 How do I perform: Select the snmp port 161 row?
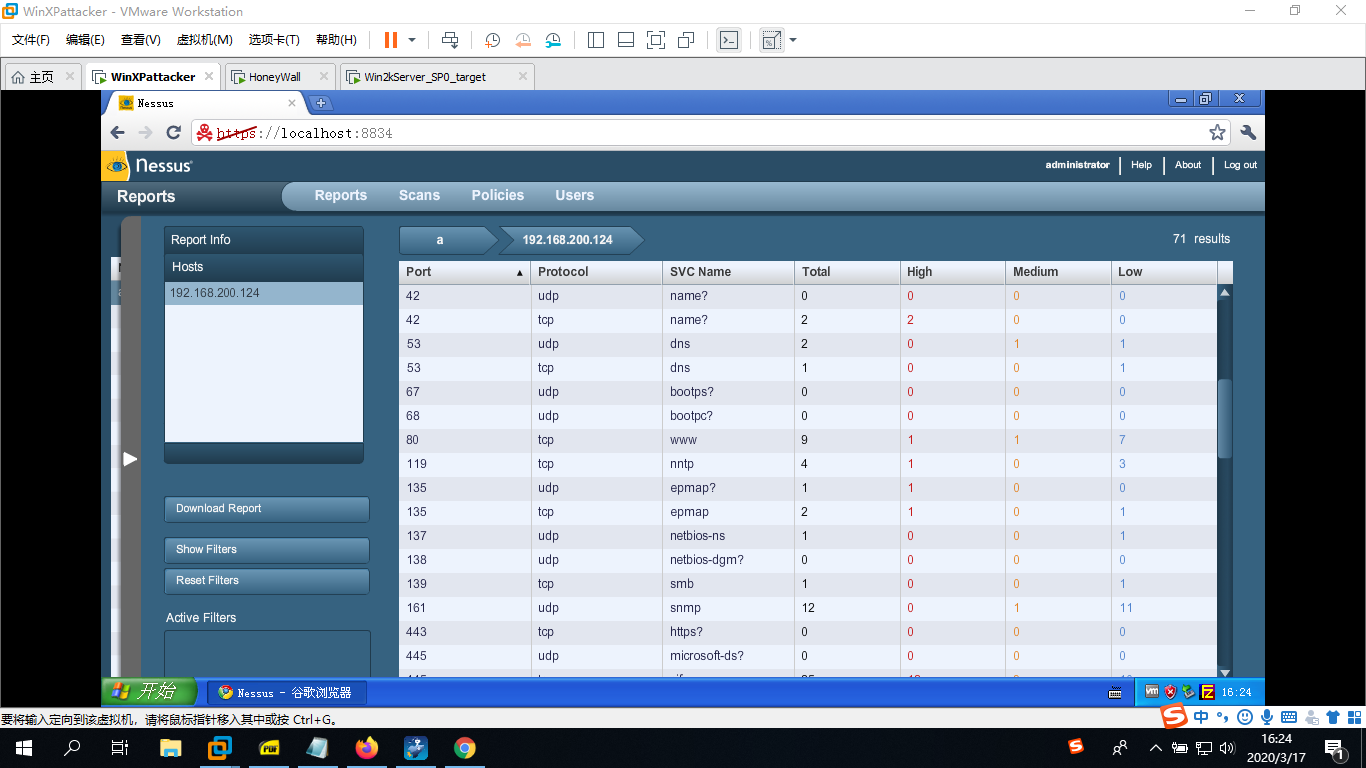tap(808, 608)
